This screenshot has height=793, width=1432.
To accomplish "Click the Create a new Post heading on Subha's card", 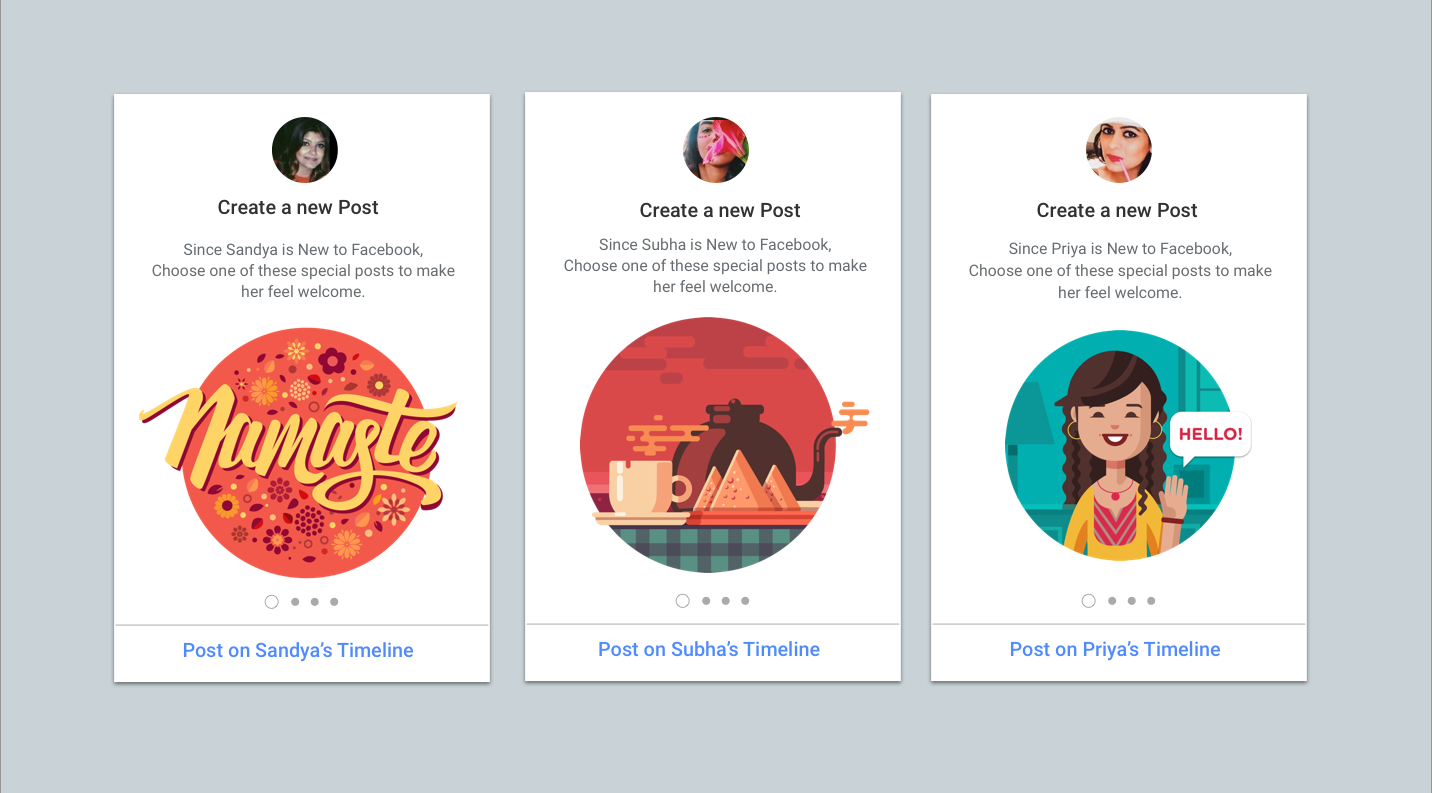I will tap(720, 210).
